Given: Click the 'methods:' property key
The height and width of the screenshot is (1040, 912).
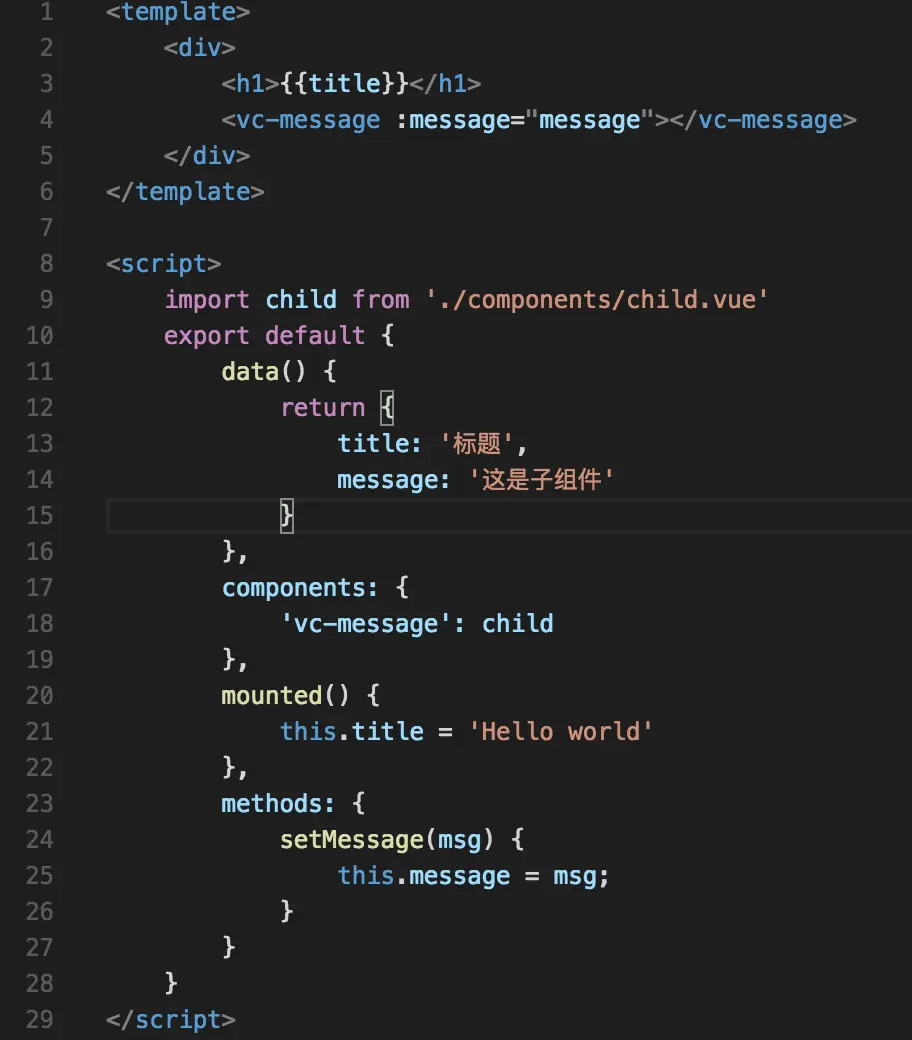Looking at the screenshot, I should click(277, 804).
